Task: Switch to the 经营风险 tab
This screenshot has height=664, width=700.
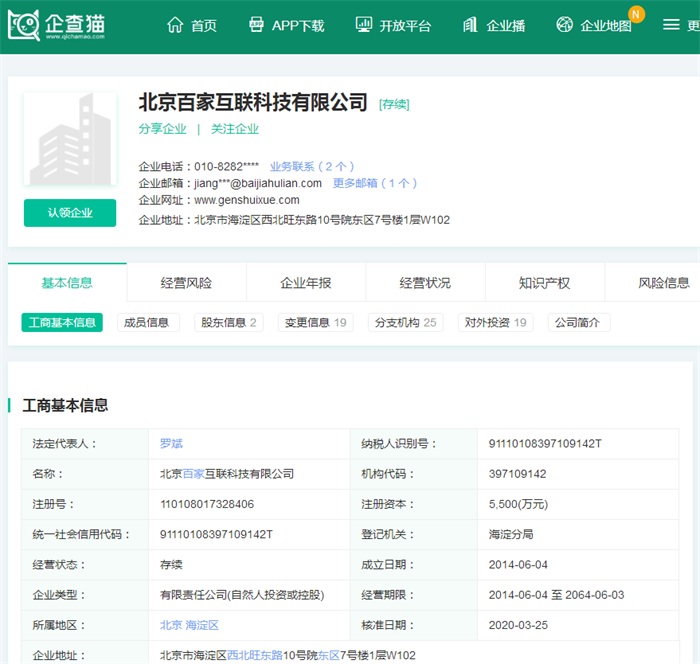Action: [186, 283]
